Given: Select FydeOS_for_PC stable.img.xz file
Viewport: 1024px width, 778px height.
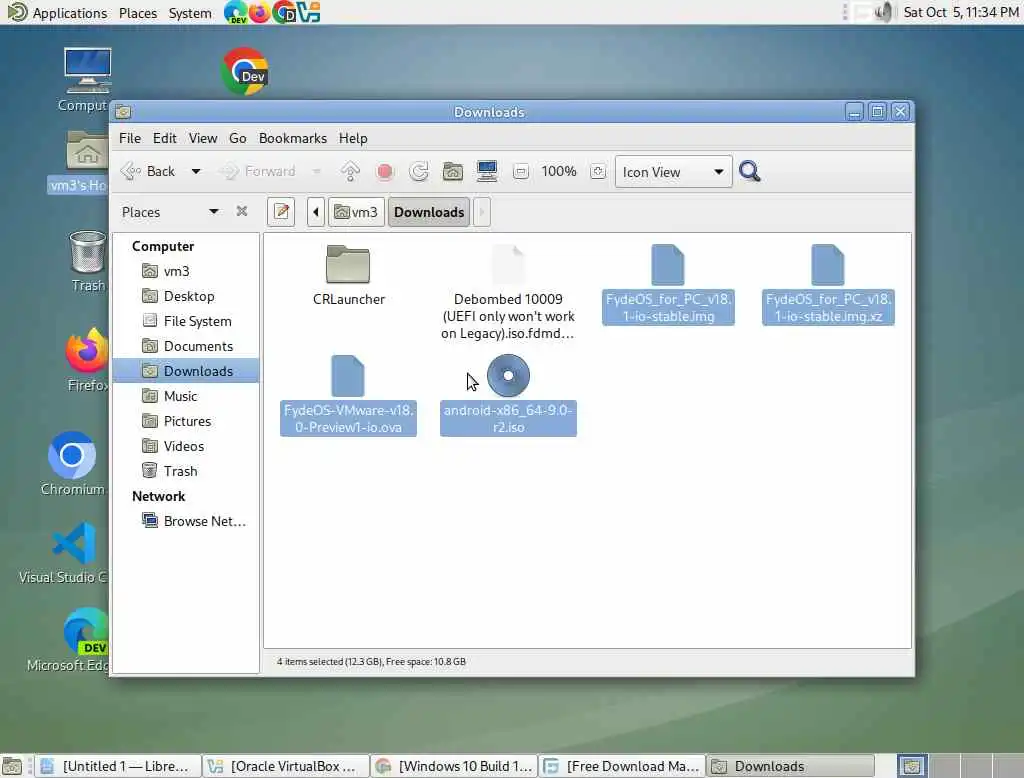Looking at the screenshot, I should [x=828, y=284].
